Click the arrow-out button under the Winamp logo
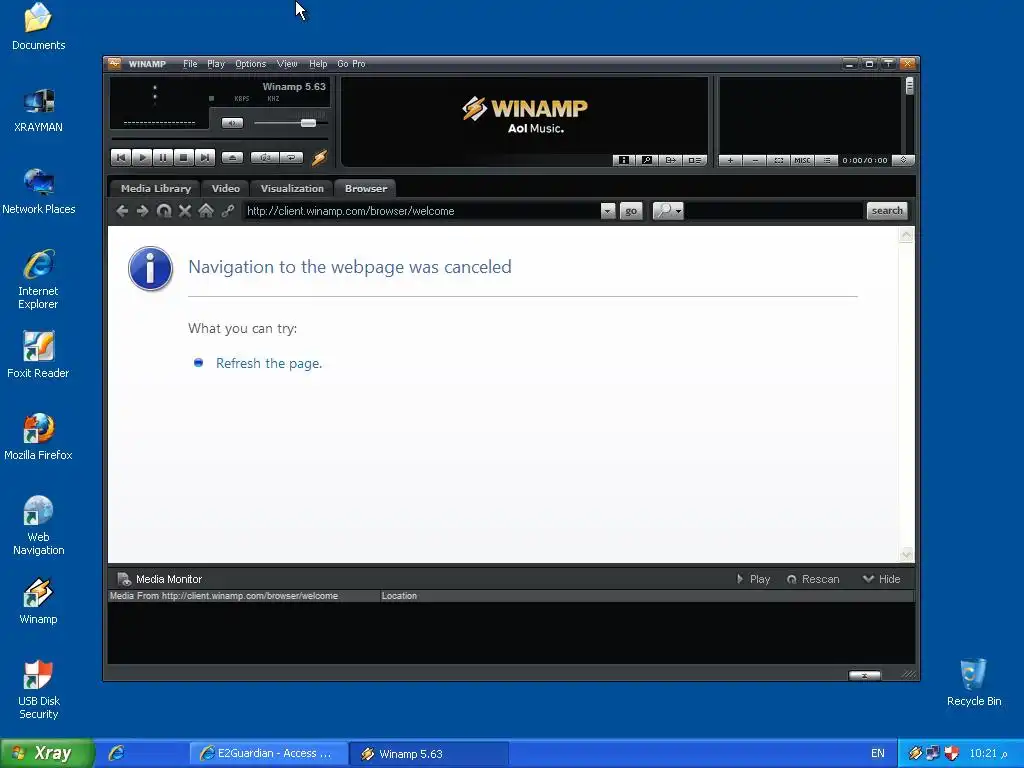 [x=671, y=160]
